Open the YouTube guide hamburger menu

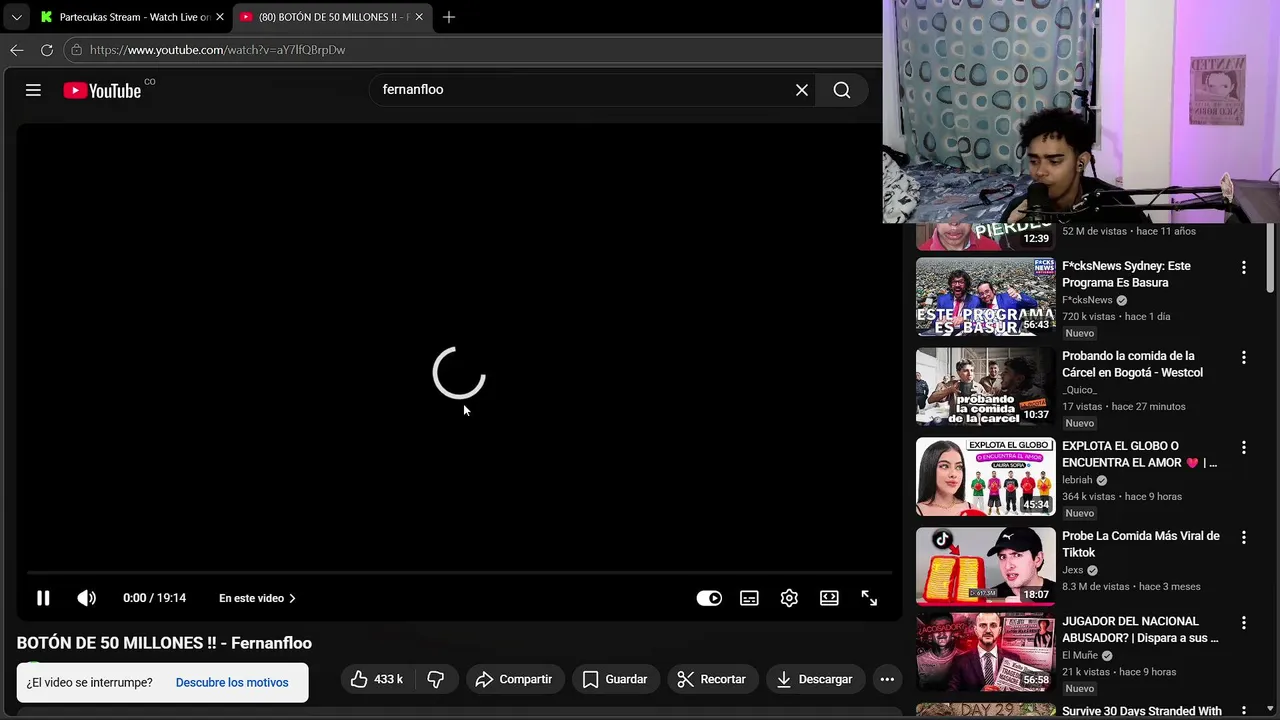point(33,90)
